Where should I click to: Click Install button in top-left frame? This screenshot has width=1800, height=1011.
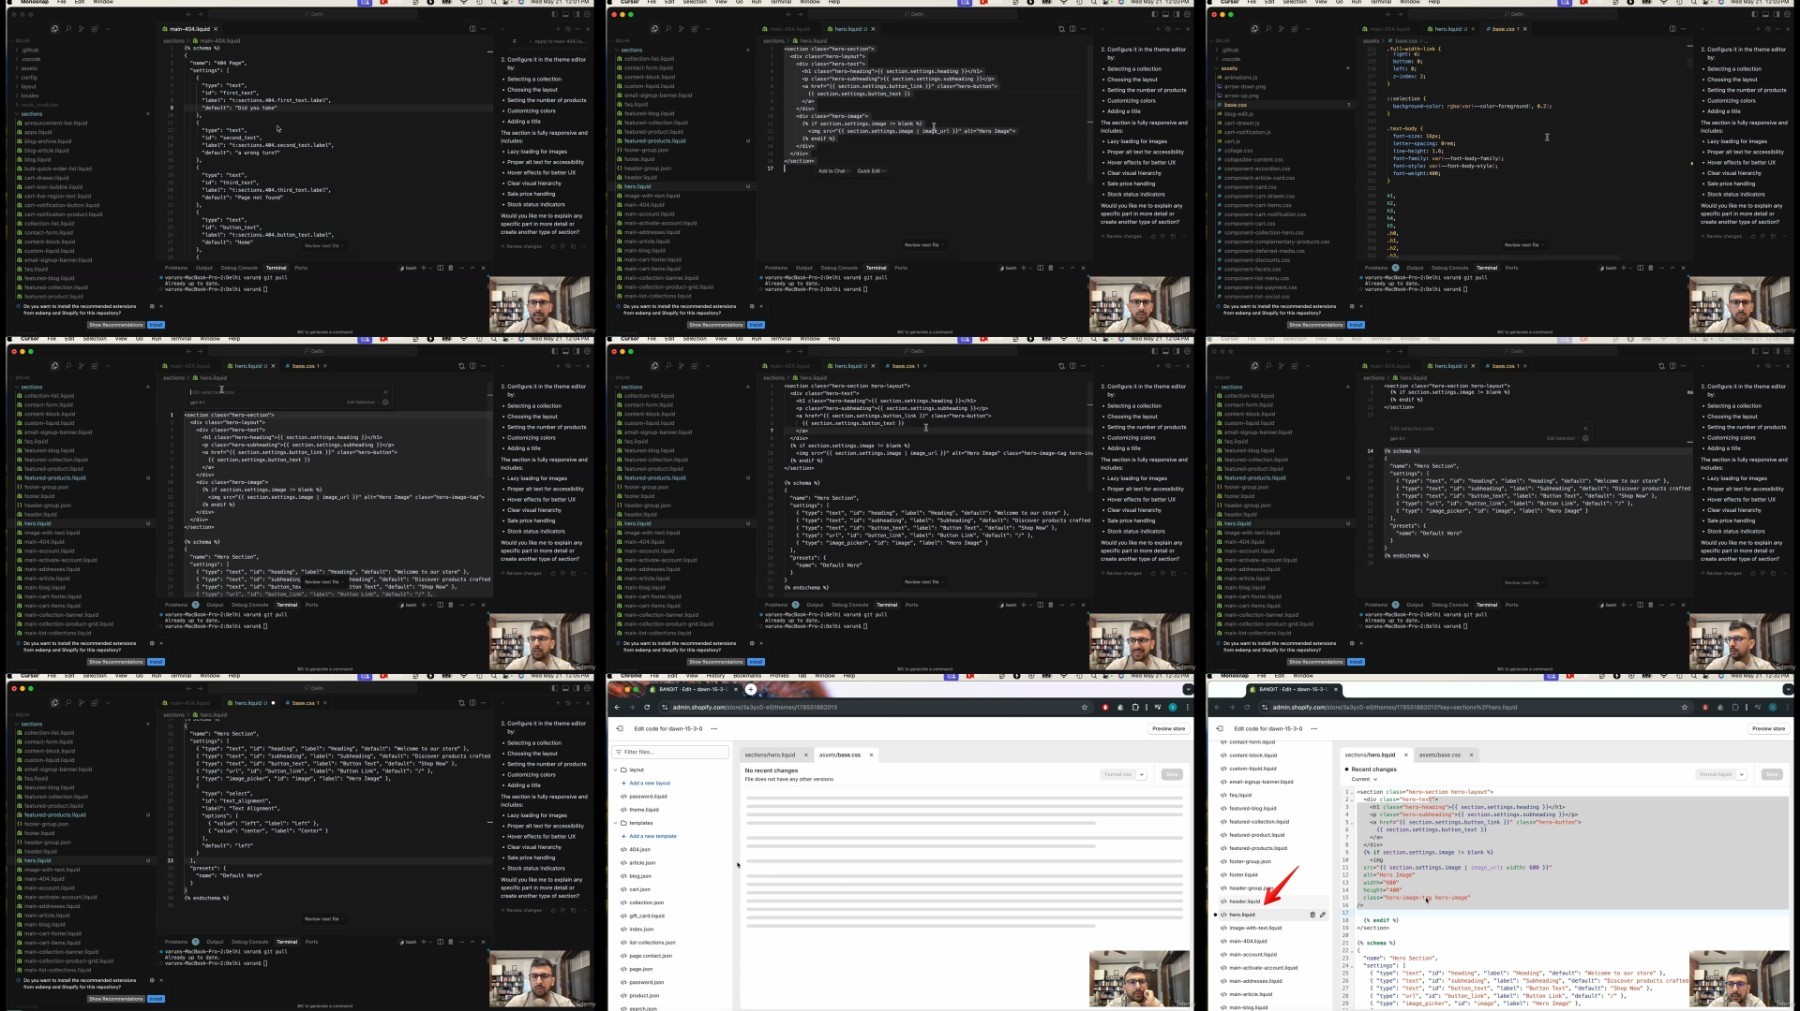pyautogui.click(x=156, y=325)
